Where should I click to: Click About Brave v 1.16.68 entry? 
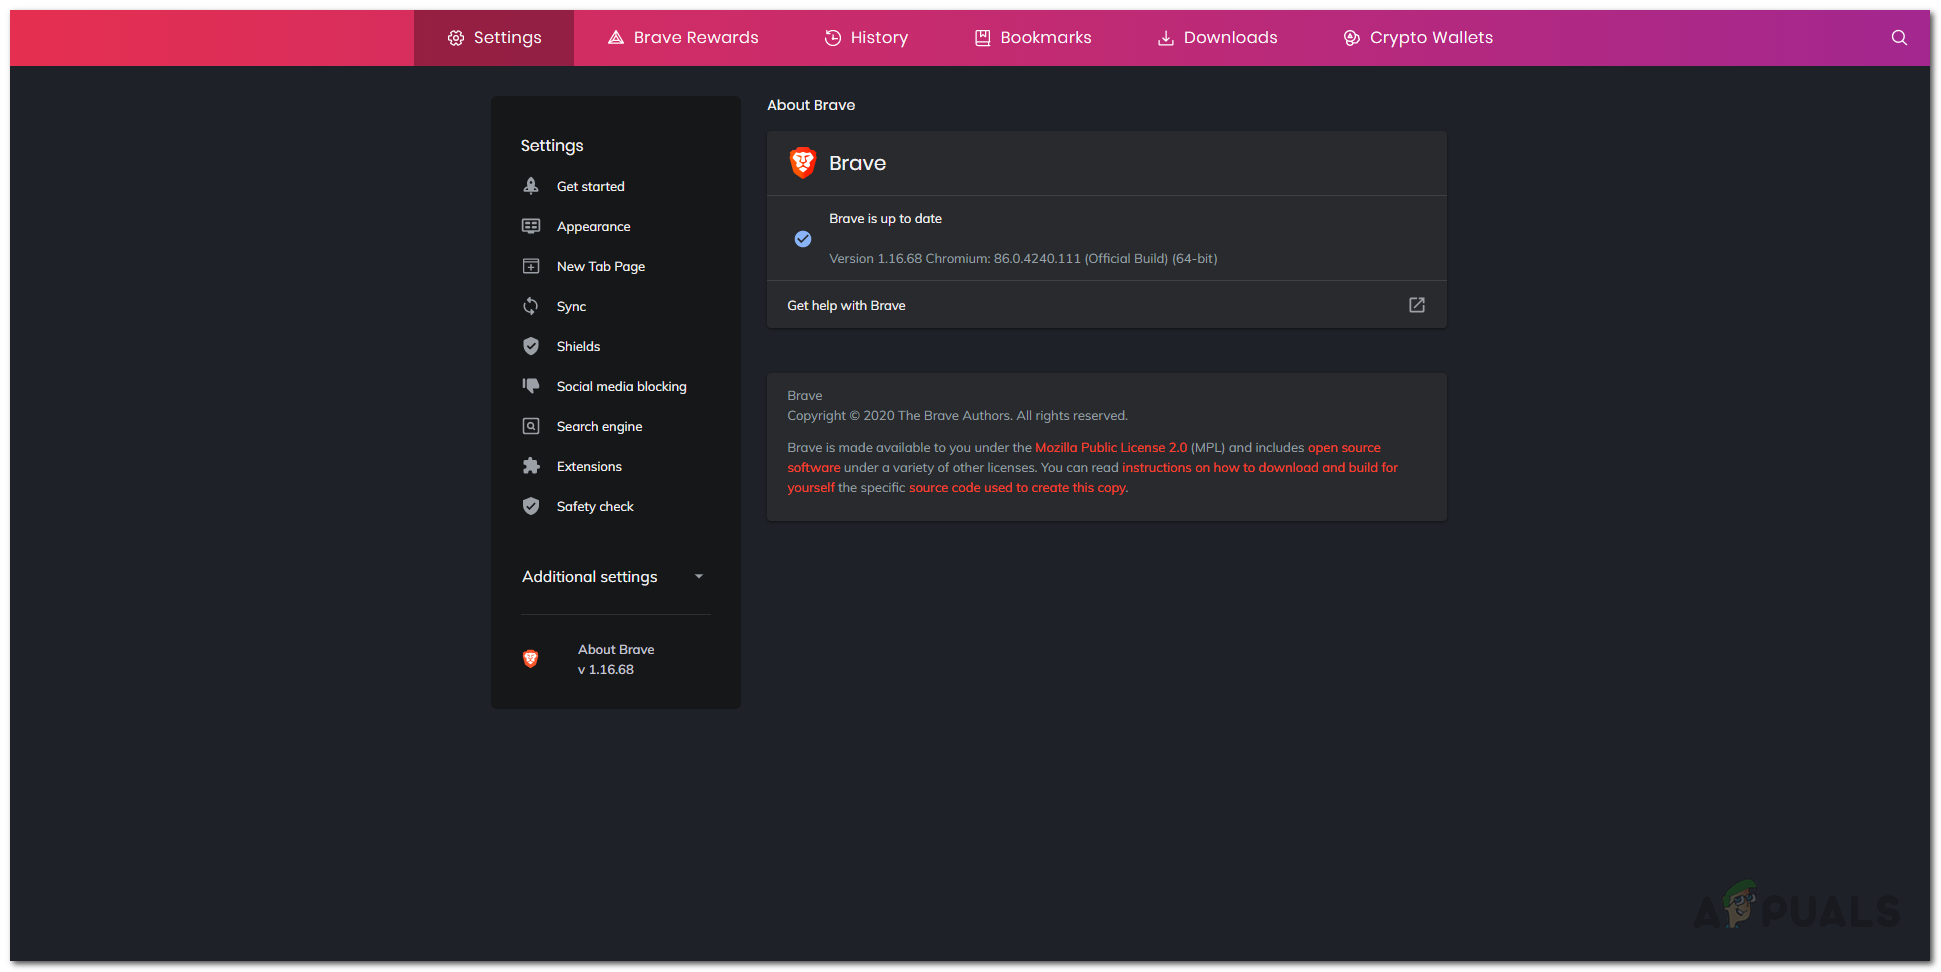point(615,659)
